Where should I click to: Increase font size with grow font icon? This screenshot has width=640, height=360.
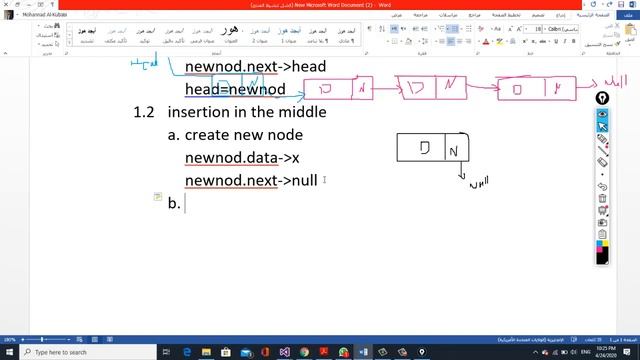coord(519,29)
